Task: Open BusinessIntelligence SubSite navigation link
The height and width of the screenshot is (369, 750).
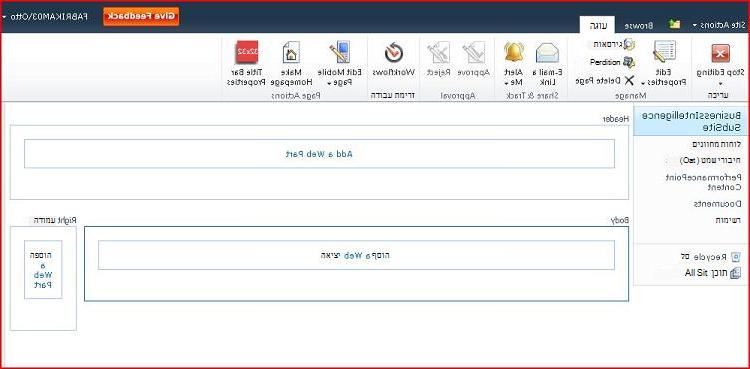Action: pyautogui.click(x=691, y=122)
